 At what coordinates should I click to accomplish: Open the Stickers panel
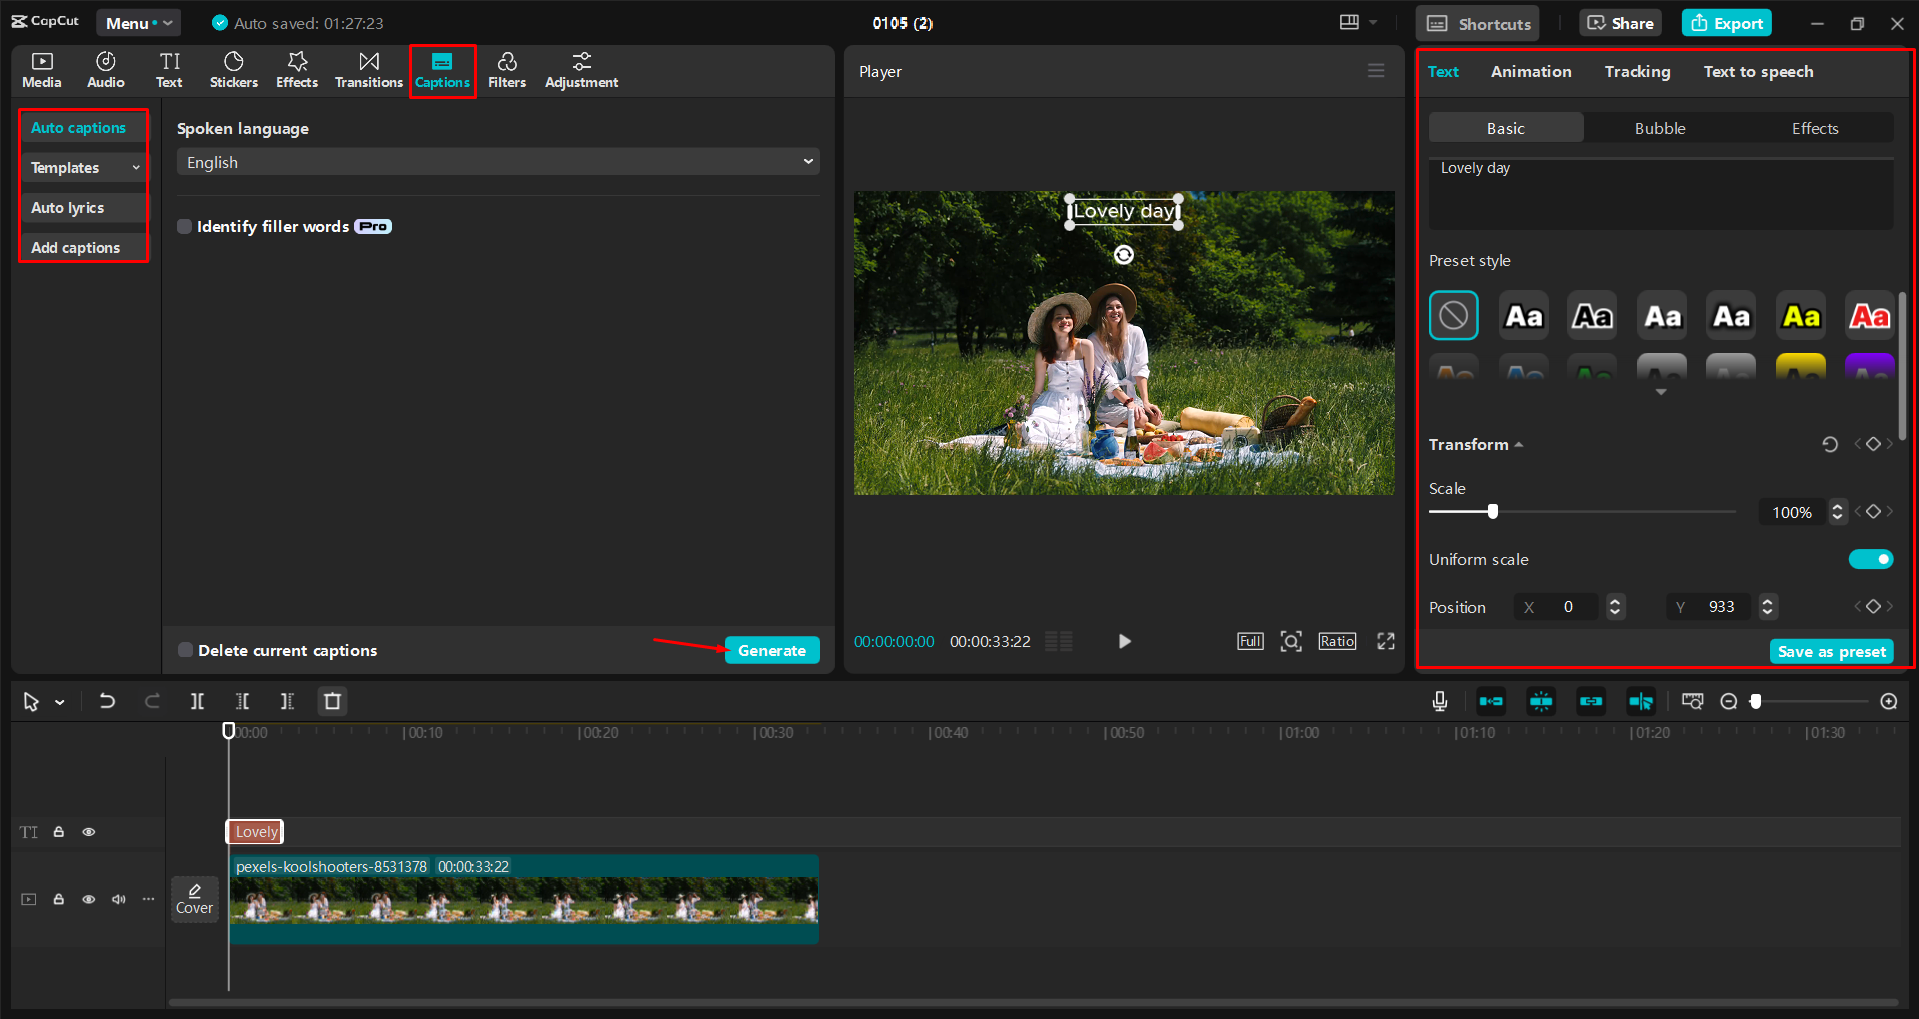tap(233, 70)
